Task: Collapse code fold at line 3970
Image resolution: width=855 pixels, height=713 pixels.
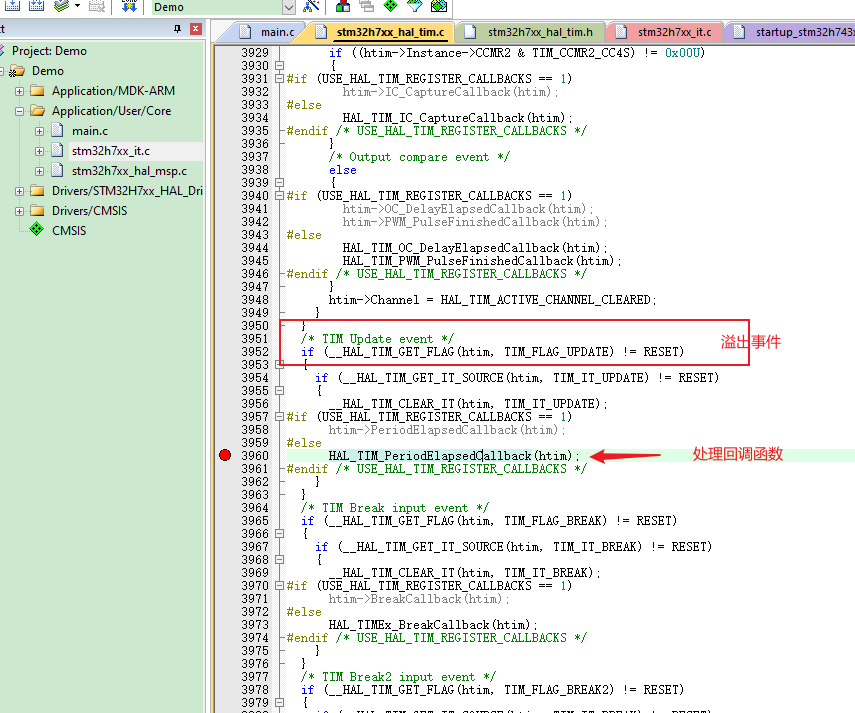Action: coord(279,586)
